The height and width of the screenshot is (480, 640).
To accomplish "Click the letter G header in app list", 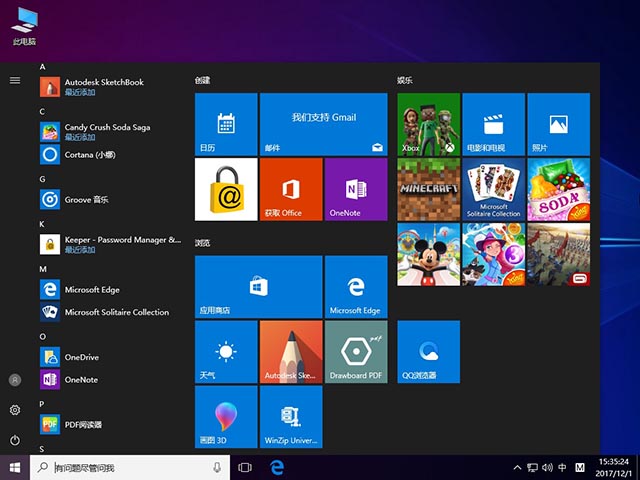I will [42, 179].
